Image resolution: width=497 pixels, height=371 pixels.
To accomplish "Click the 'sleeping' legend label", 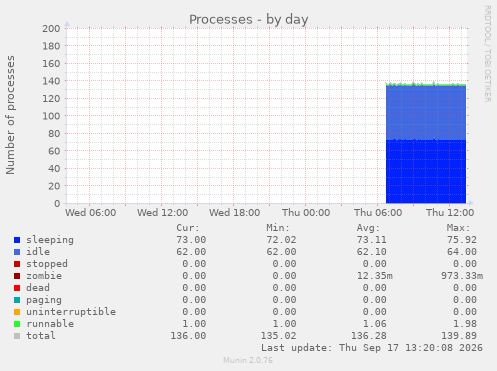I will pos(50,240).
